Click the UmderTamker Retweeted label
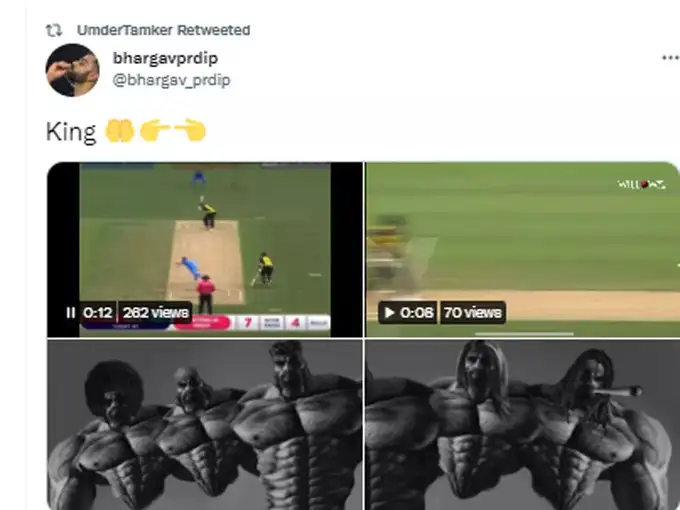Screen dimensions: 680x510 click(x=163, y=30)
